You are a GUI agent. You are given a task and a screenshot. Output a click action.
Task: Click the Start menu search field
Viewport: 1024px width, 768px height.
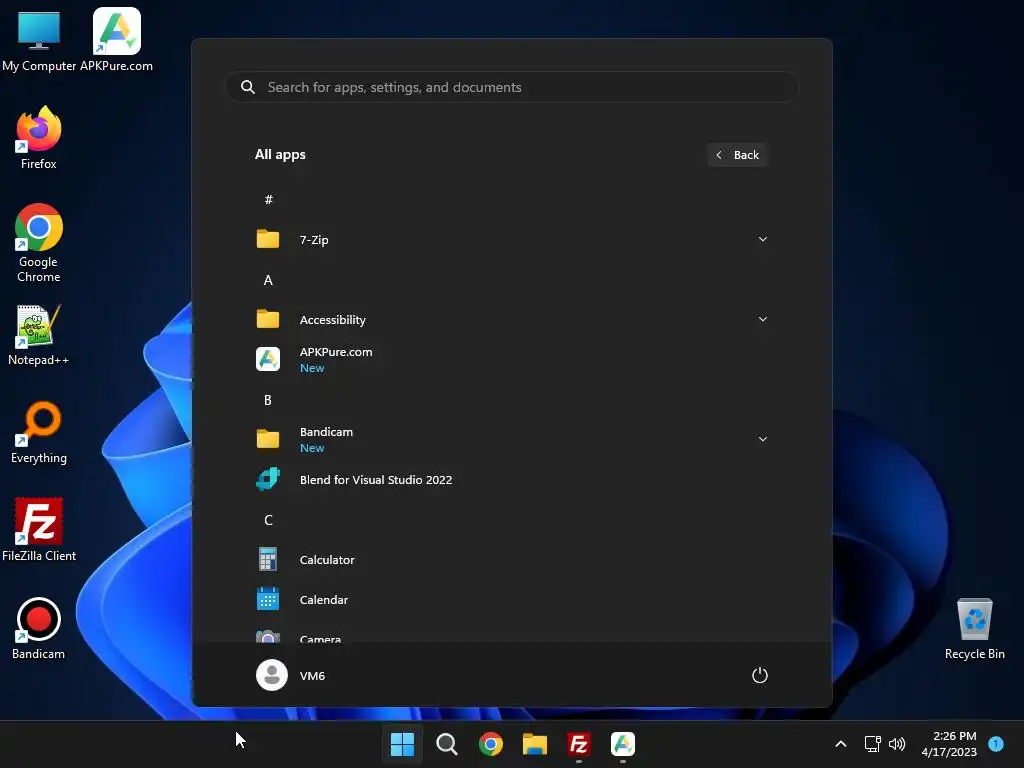[x=512, y=87]
